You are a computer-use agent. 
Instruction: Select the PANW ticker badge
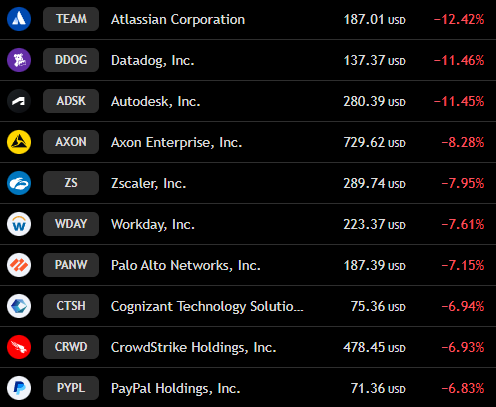click(x=71, y=265)
